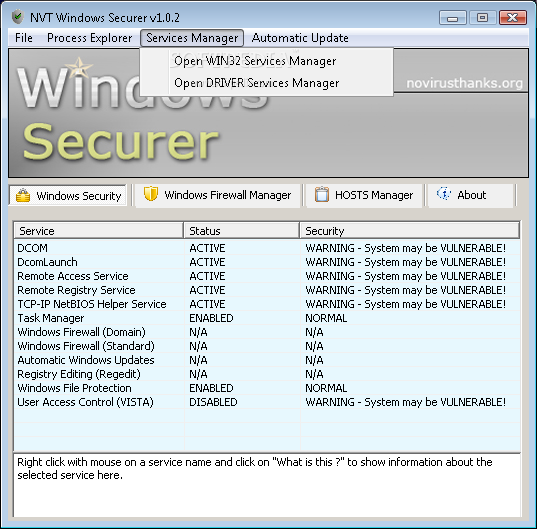Select the DCOM service row
This screenshot has height=529, width=537.
coord(267,248)
